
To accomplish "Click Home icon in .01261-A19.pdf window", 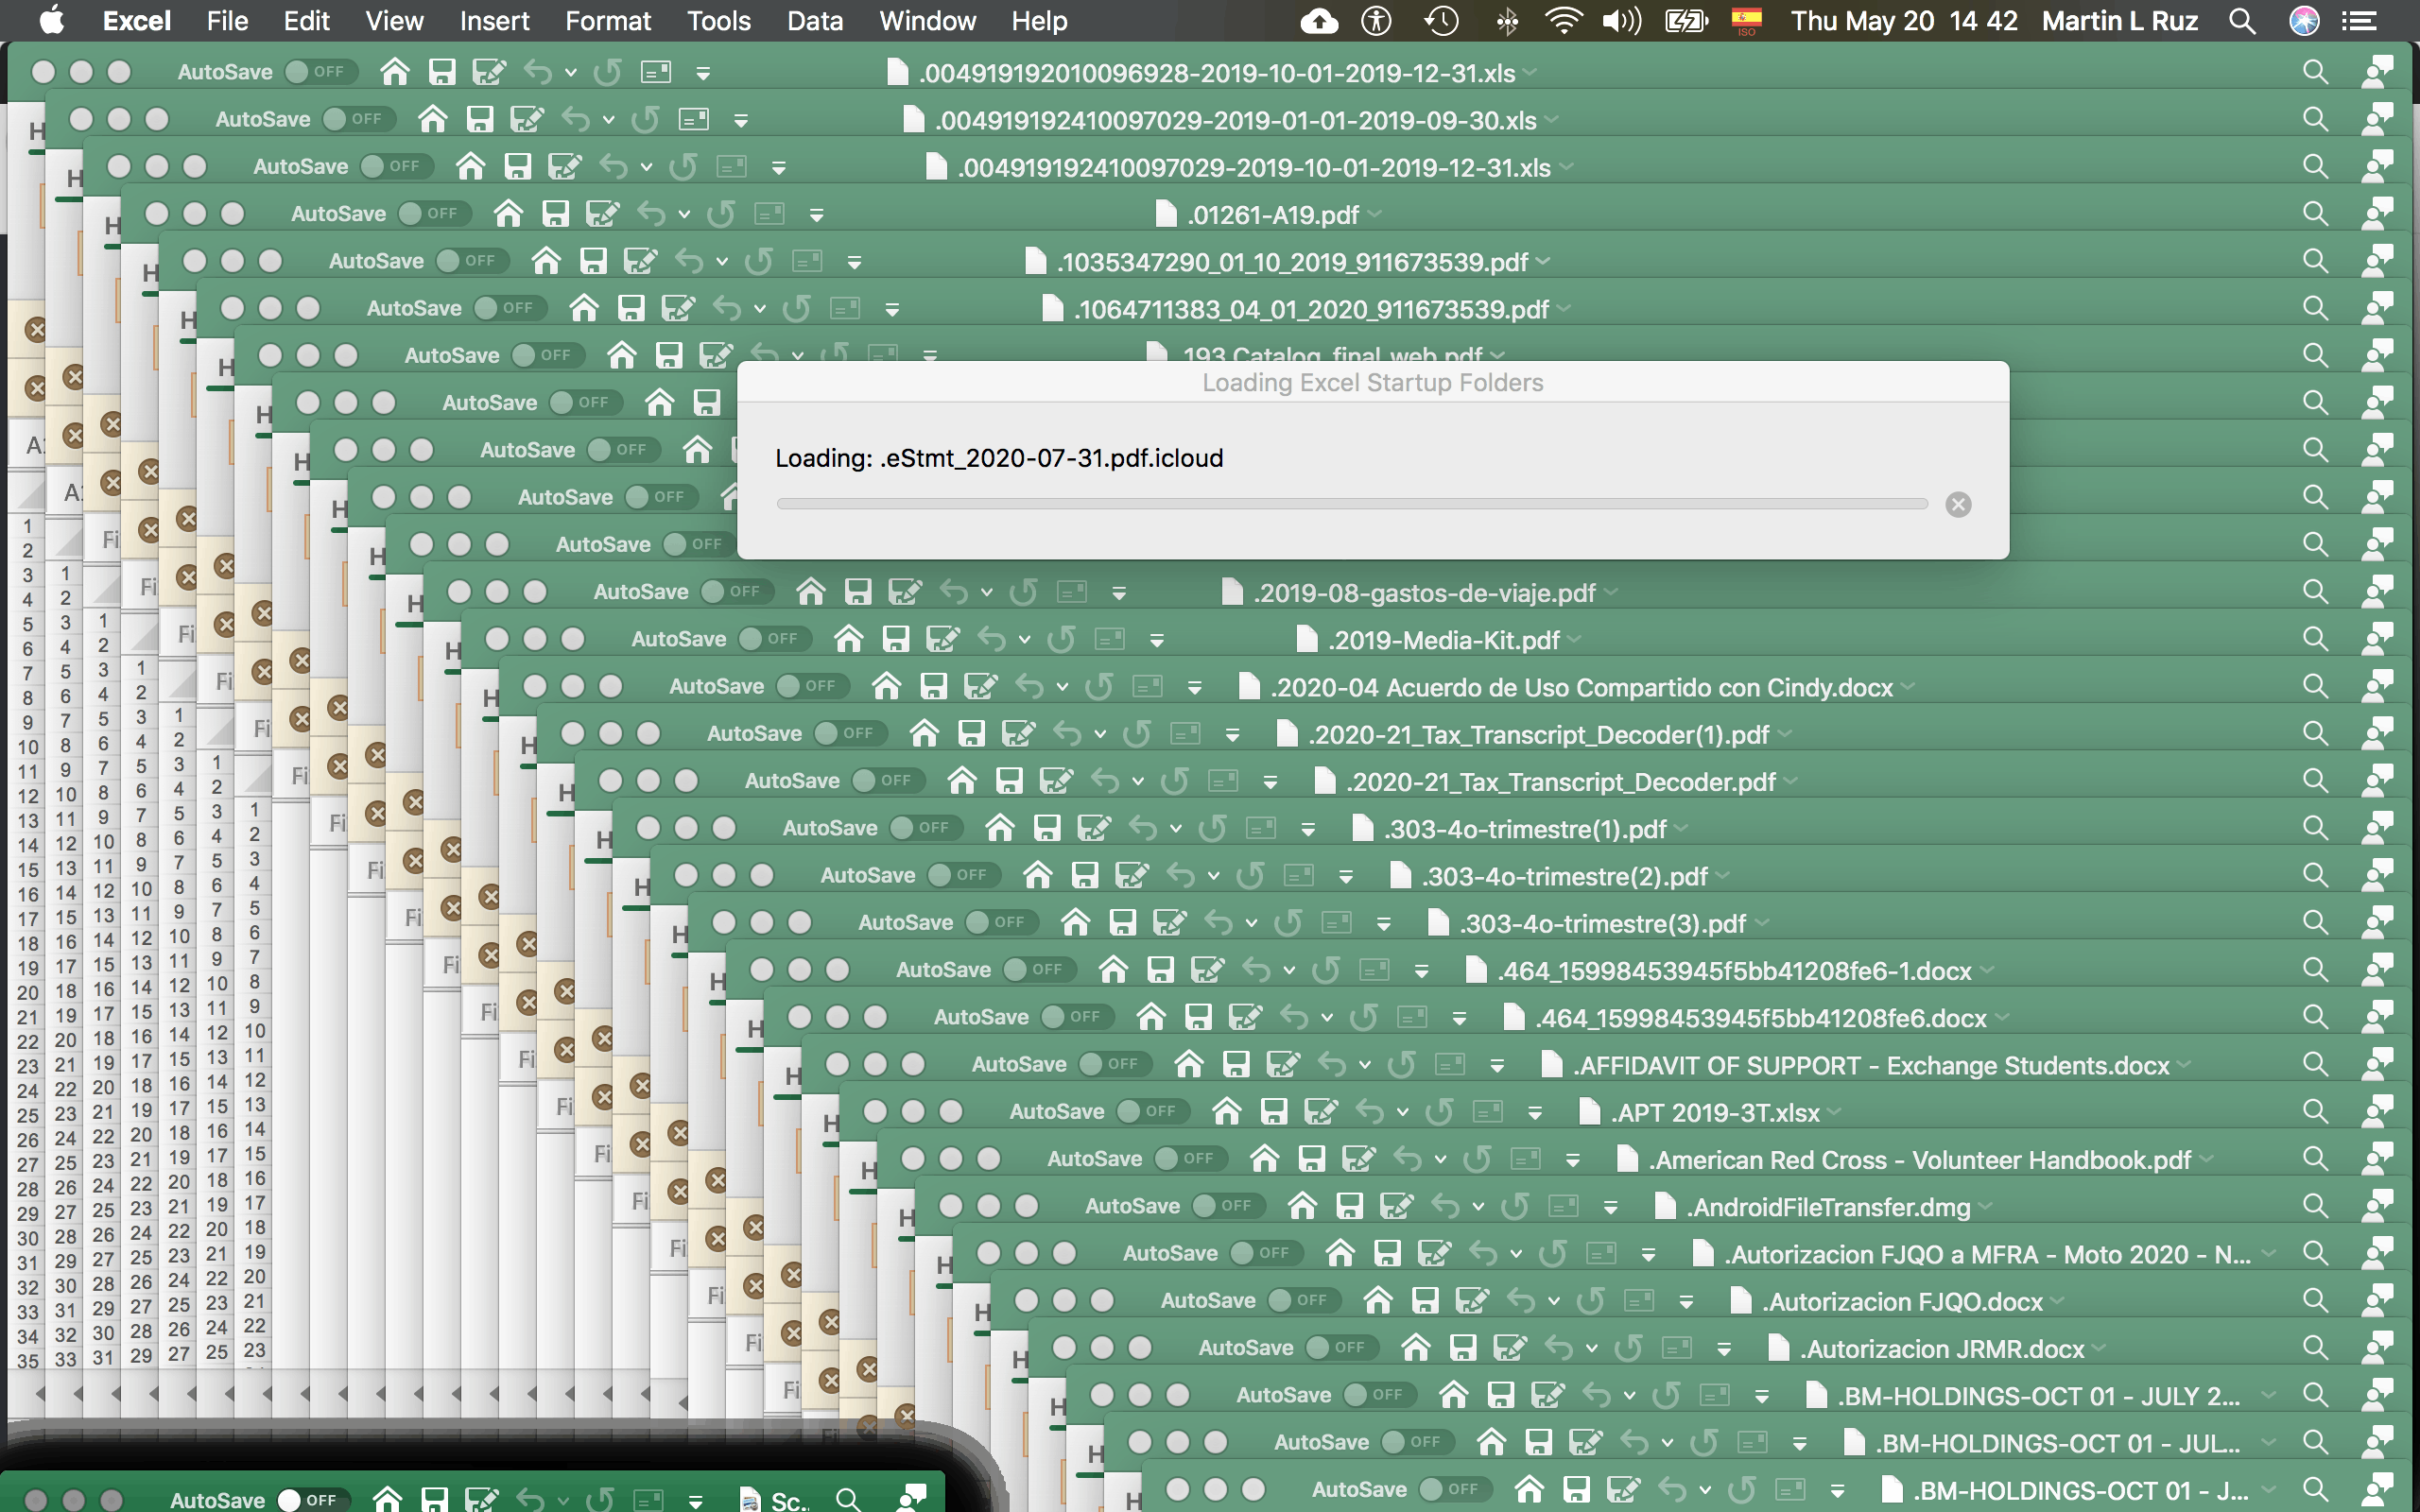I will [508, 214].
